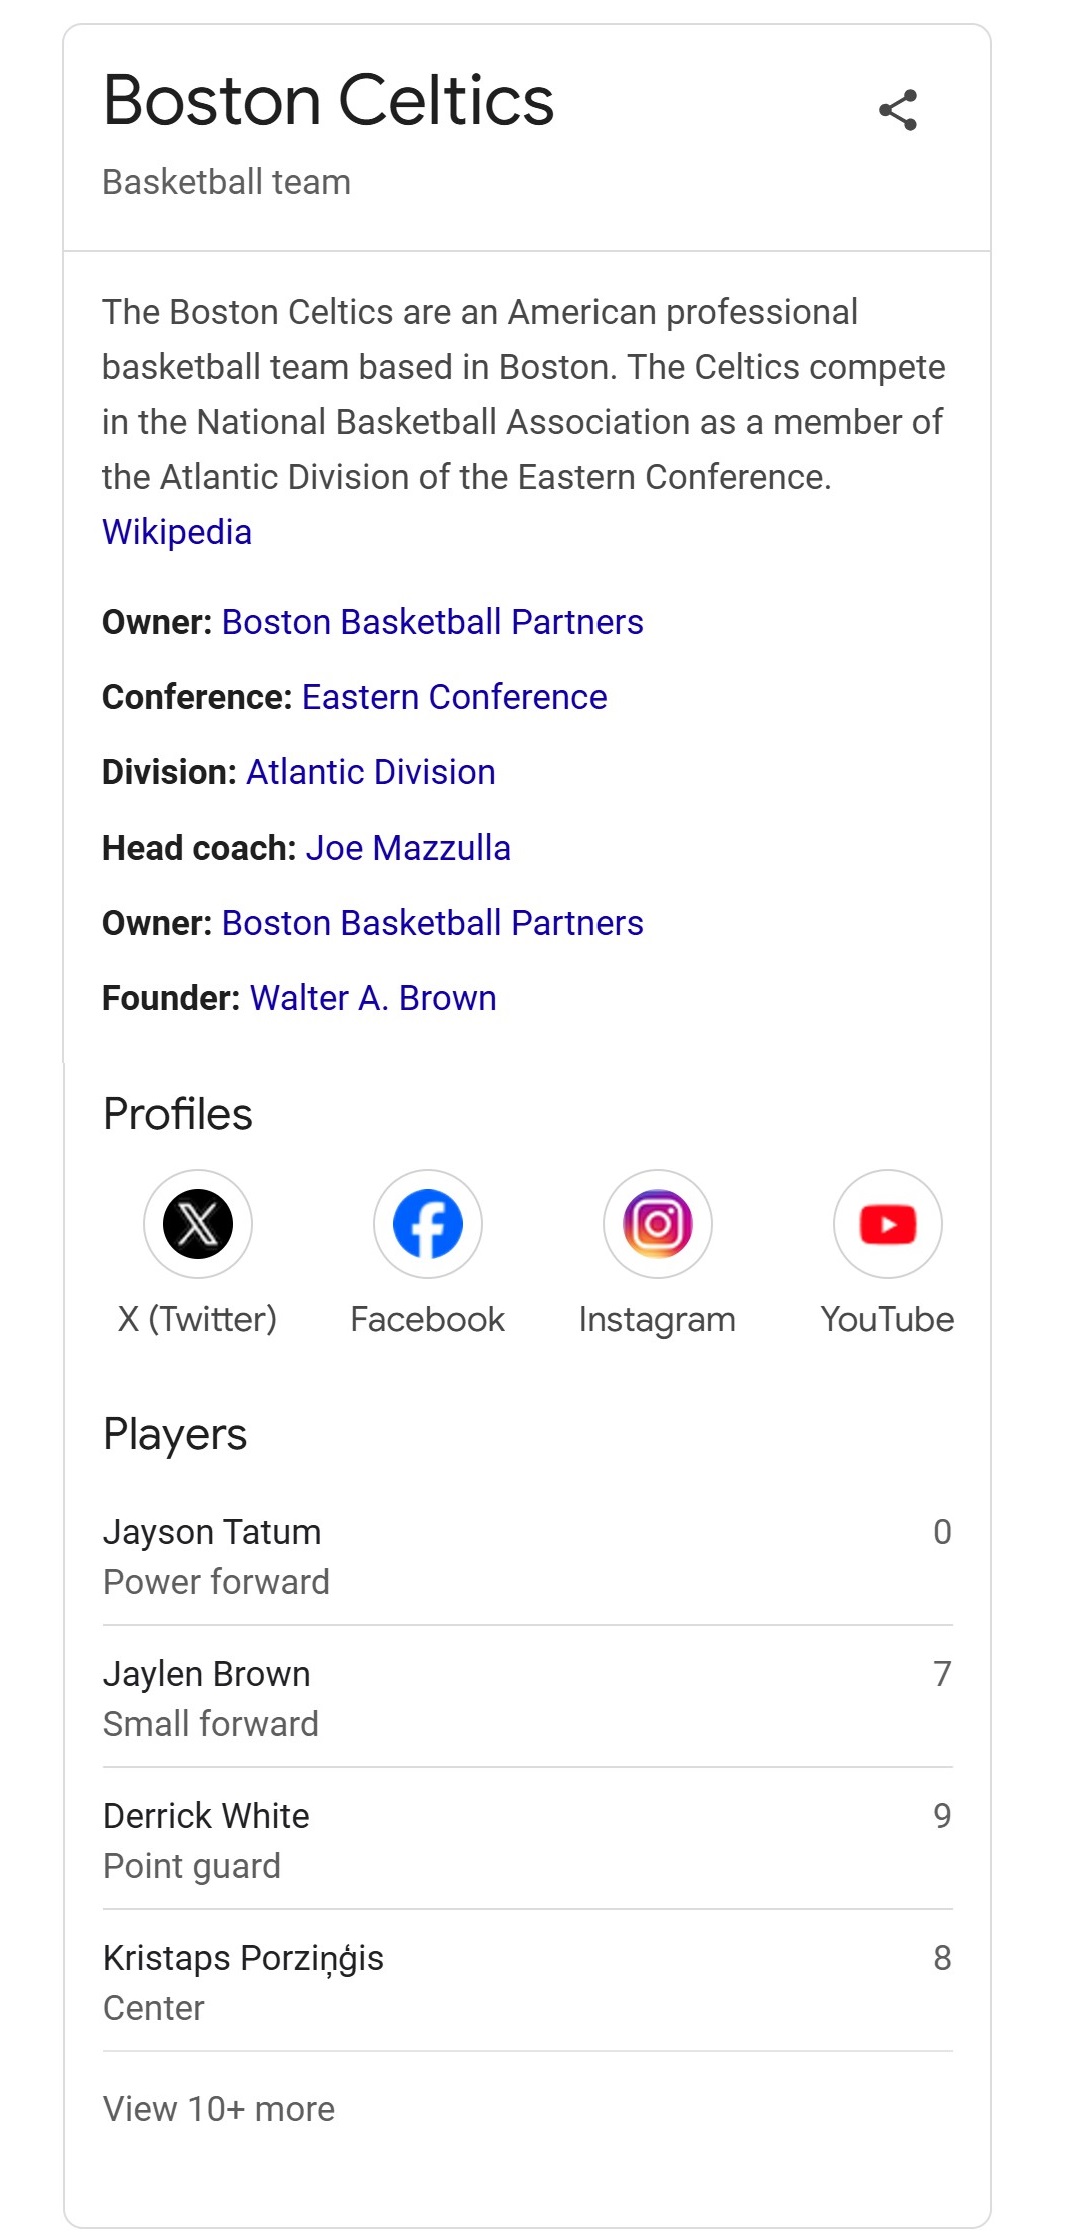This screenshot has width=1066, height=2239.
Task: Open head coach Joe Mazzulla link
Action: (408, 848)
